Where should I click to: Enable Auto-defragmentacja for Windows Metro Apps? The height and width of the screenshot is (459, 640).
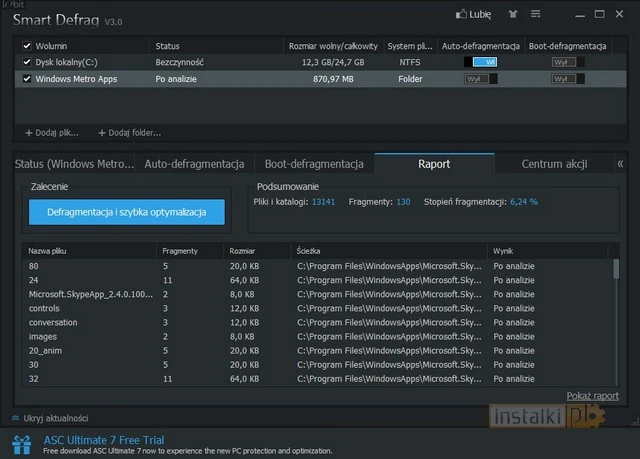481,79
